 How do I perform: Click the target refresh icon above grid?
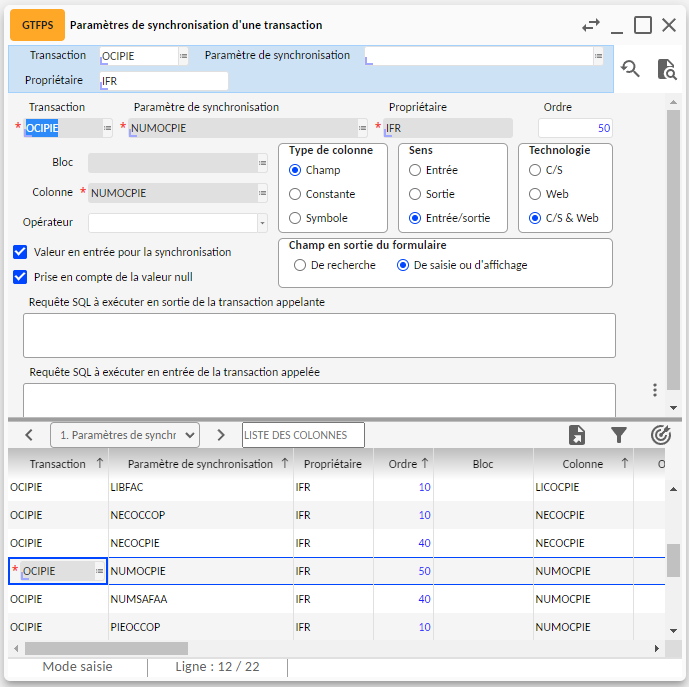tap(660, 435)
